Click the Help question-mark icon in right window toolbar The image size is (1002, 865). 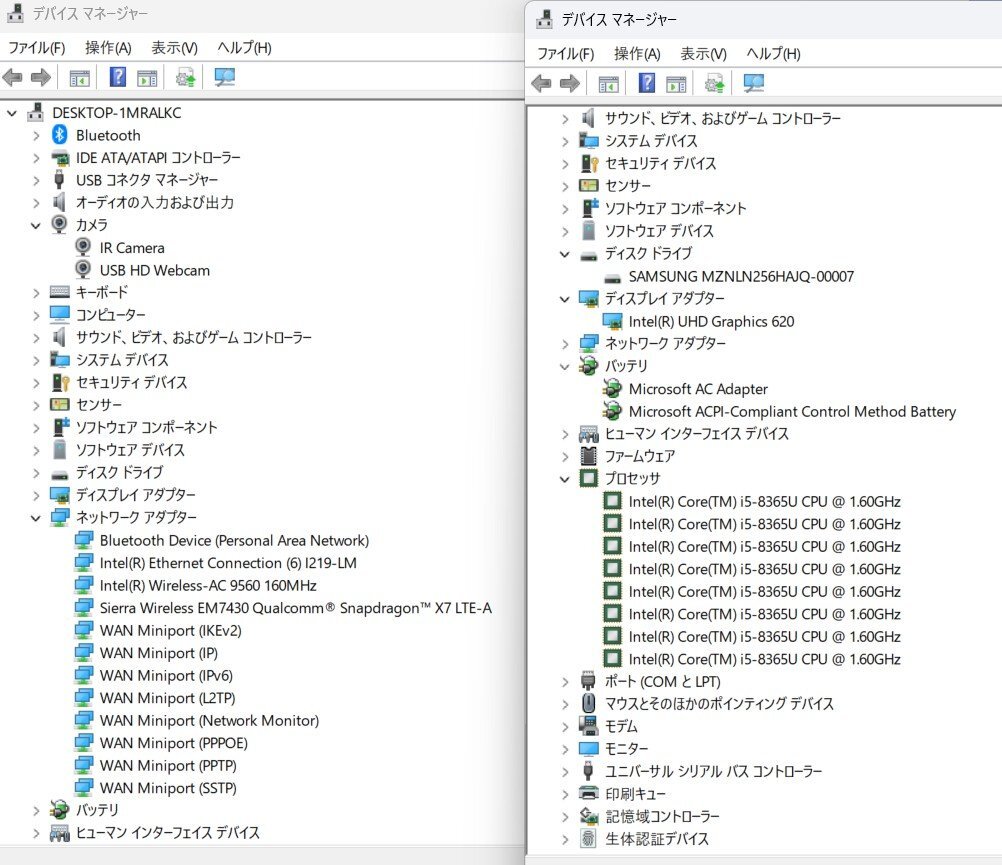[x=647, y=83]
